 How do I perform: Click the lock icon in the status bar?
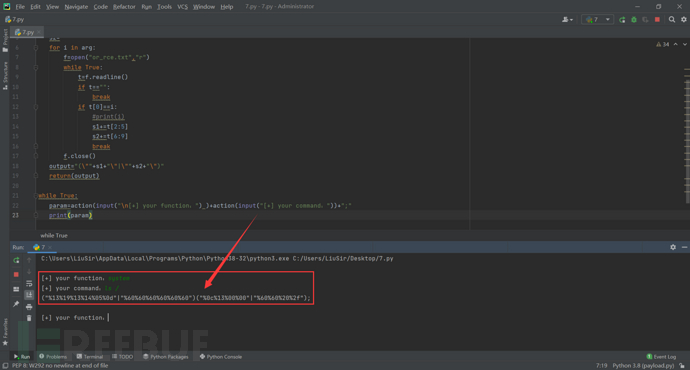682,366
